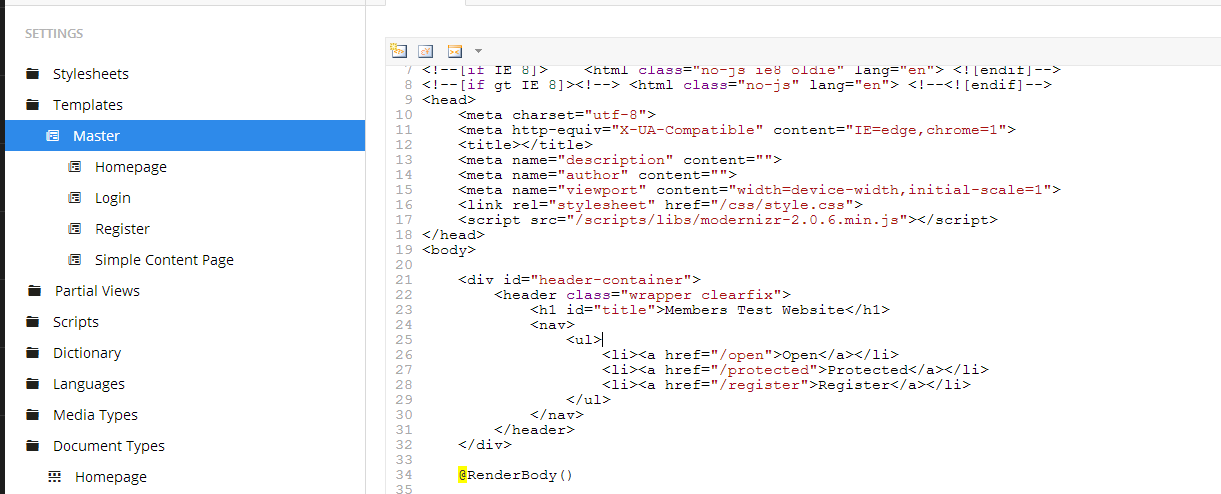Open the Document Types folder

(109, 446)
